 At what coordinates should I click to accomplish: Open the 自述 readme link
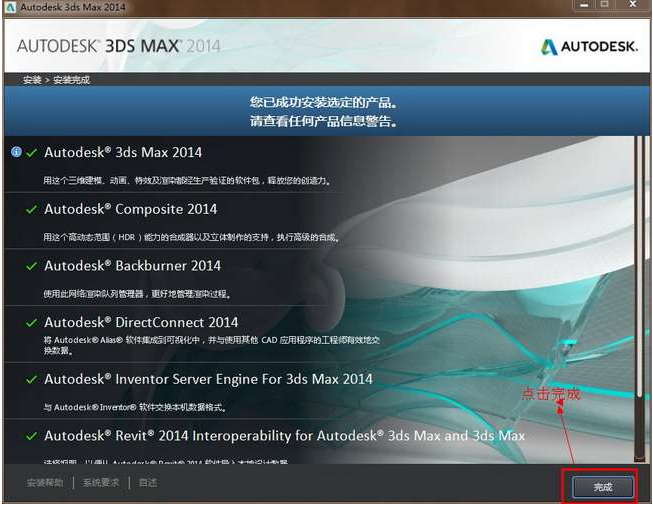(148, 483)
